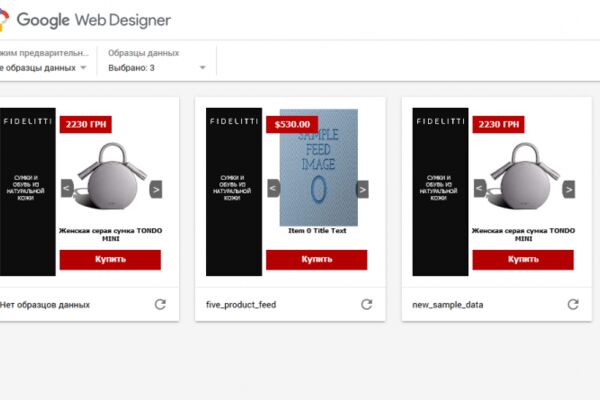Show next item in new_sample_data ad

pyautogui.click(x=569, y=189)
